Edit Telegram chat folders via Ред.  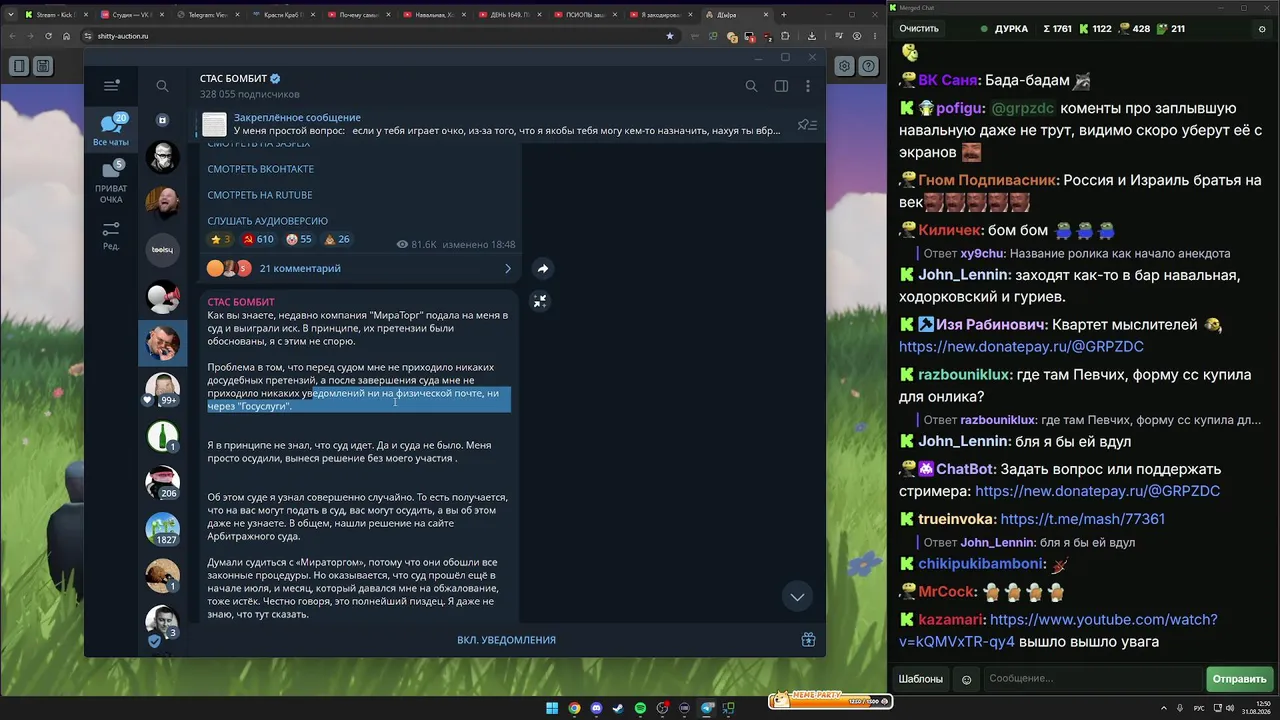pos(111,236)
